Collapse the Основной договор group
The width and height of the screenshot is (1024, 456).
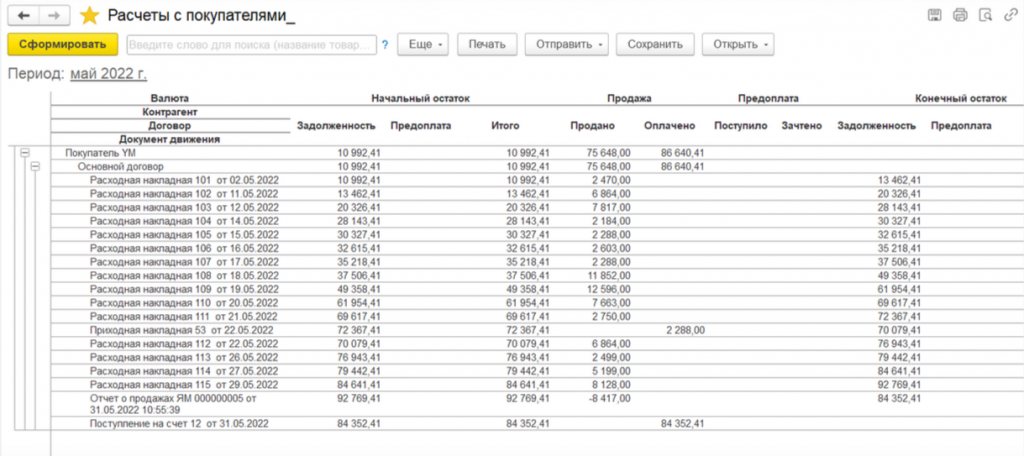[x=33, y=167]
